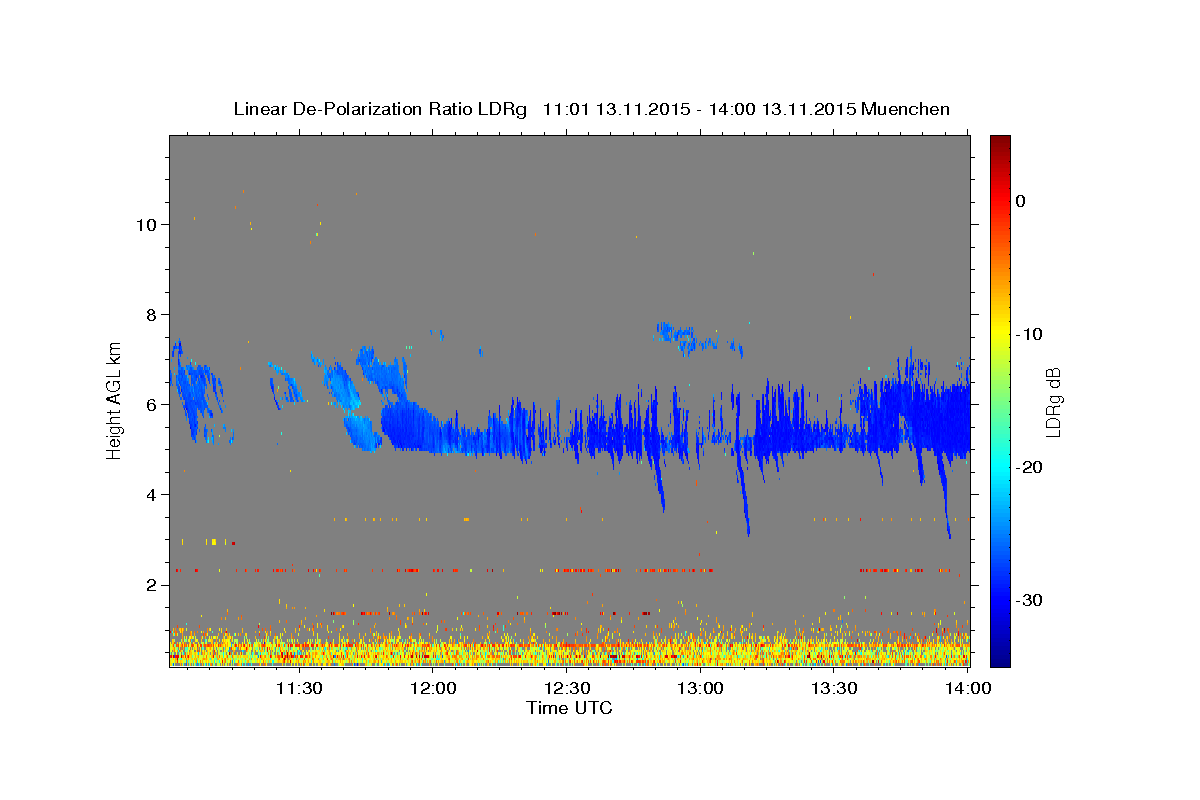The image size is (1200, 800).
Task: Click the 'LDRg dB' colorbar label
Action: point(1052,403)
